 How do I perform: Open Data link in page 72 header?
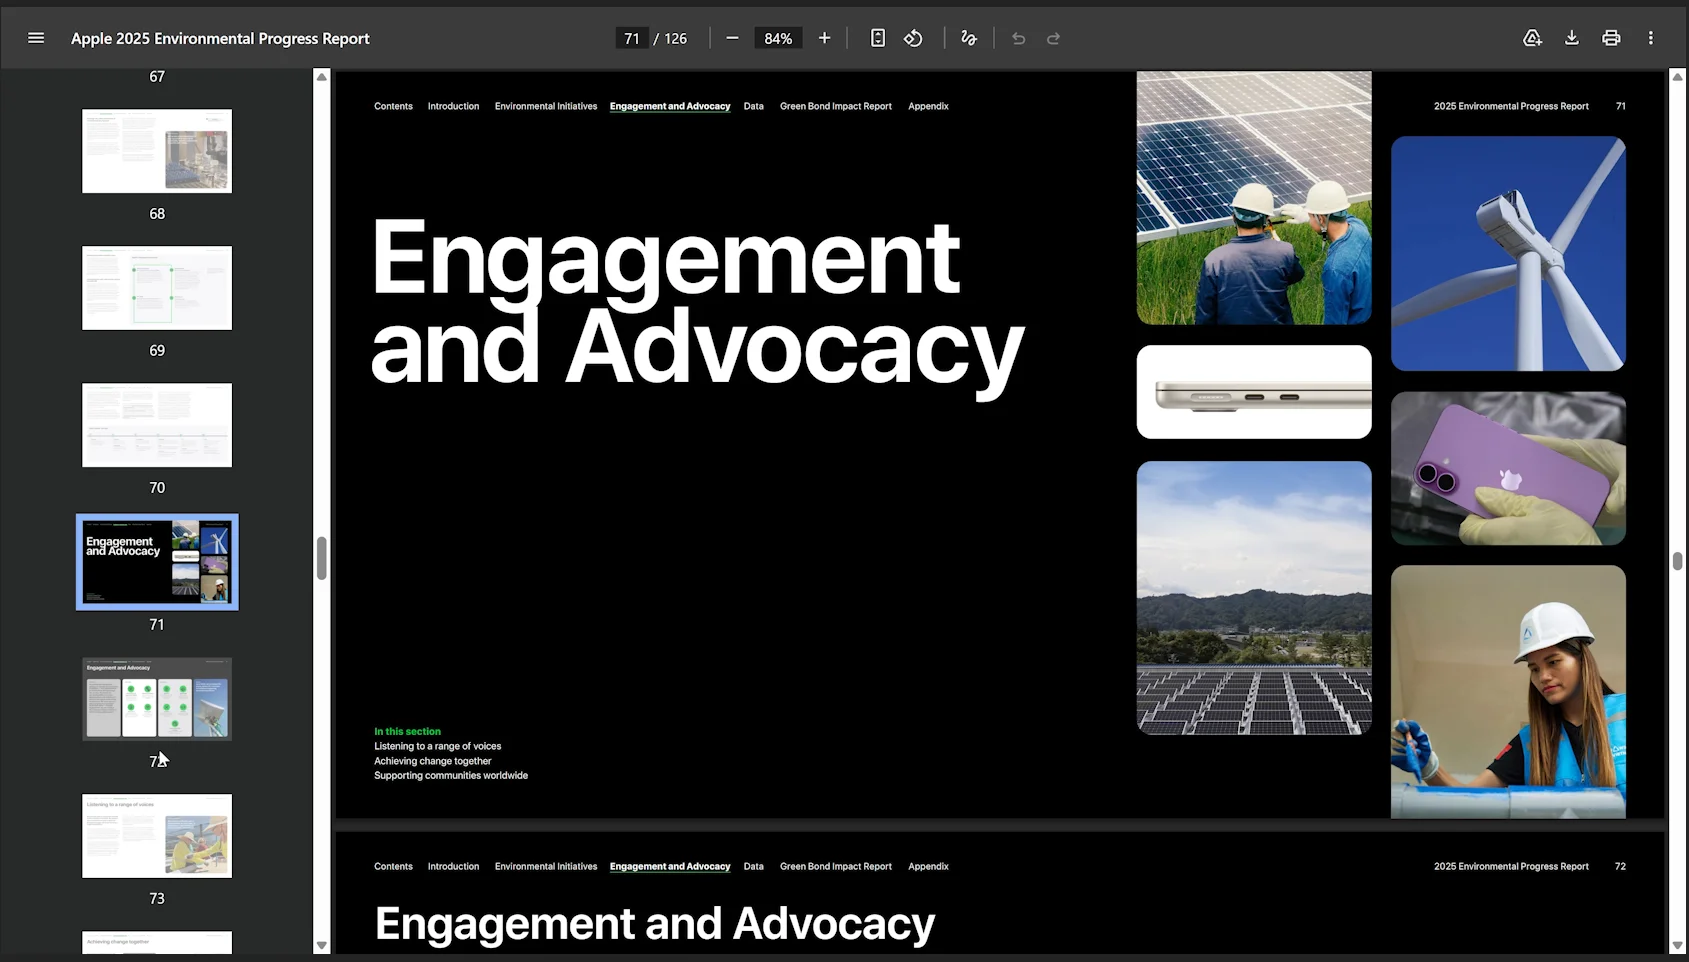click(754, 866)
